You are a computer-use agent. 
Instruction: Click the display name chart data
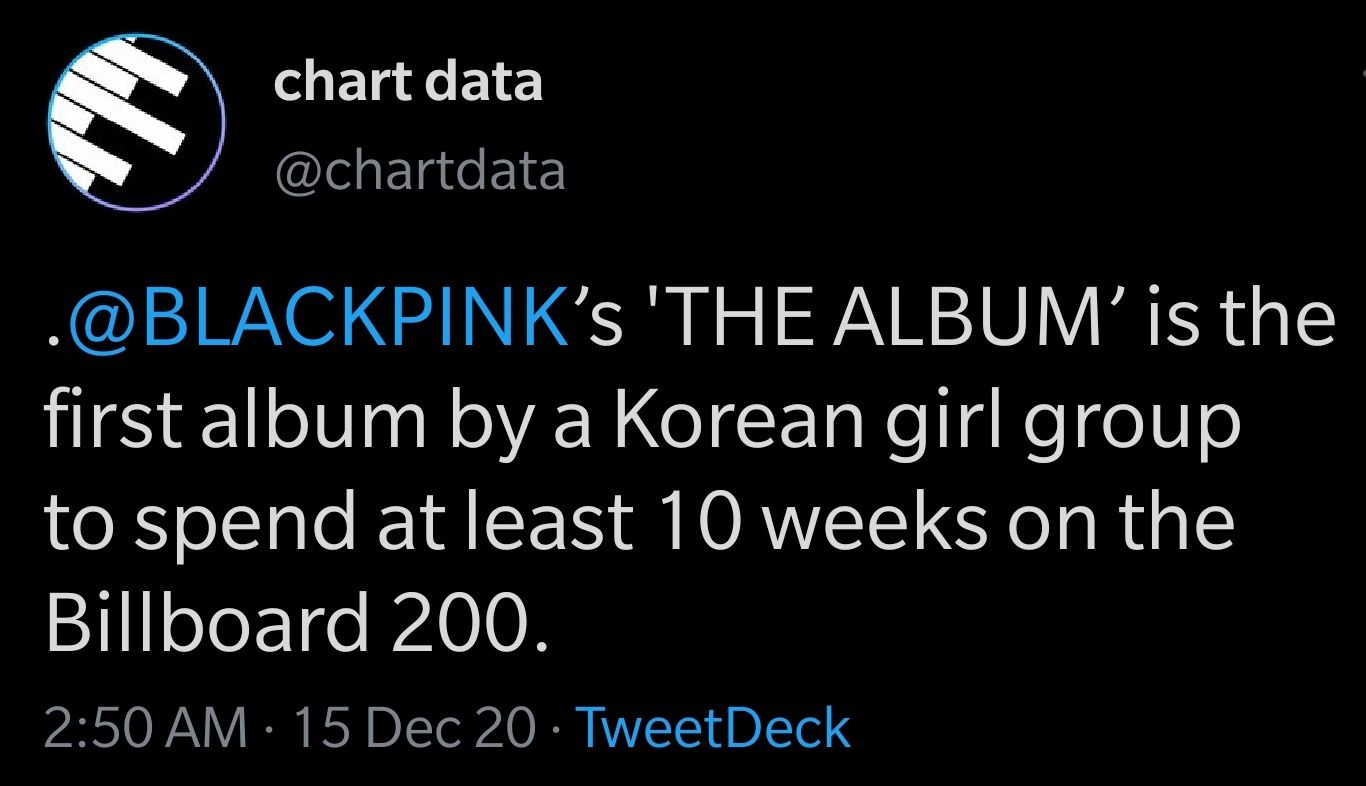(410, 82)
